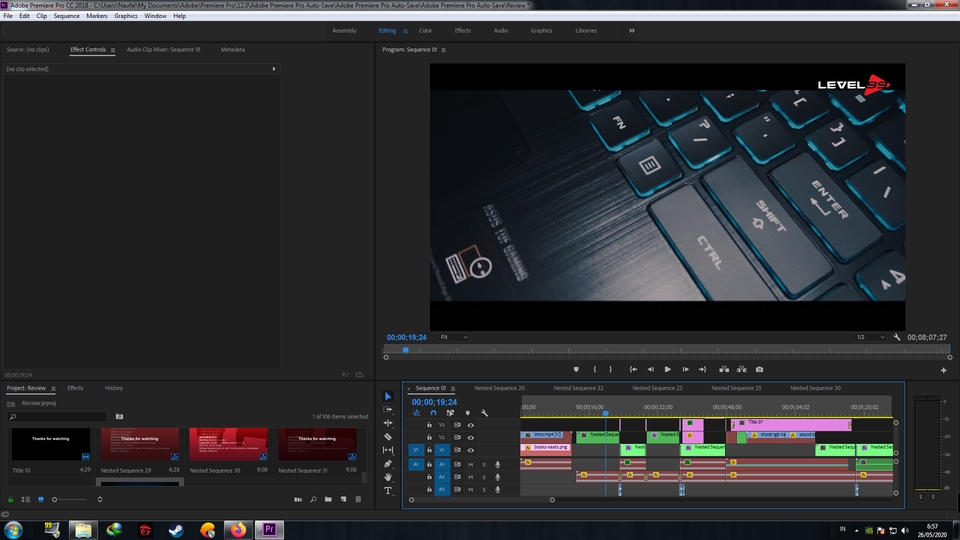Open Program monitor settings wrench
Image resolution: width=960 pixels, height=540 pixels.
(x=897, y=337)
